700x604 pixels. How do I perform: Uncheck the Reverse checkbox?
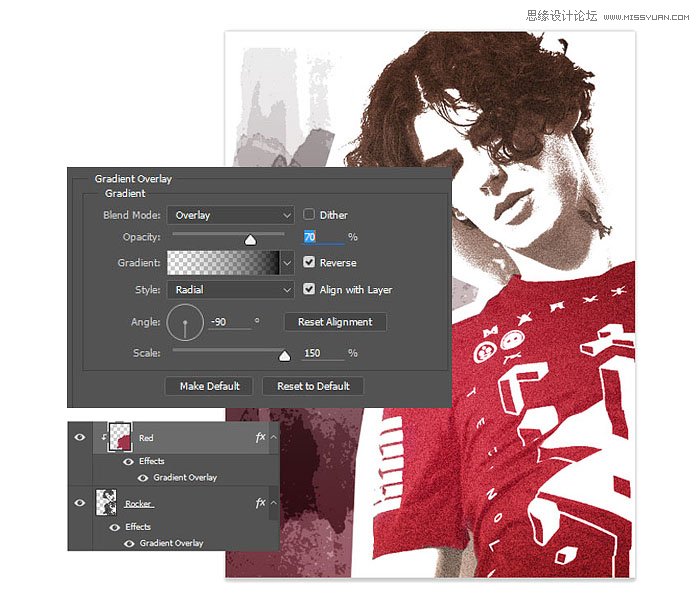[309, 262]
